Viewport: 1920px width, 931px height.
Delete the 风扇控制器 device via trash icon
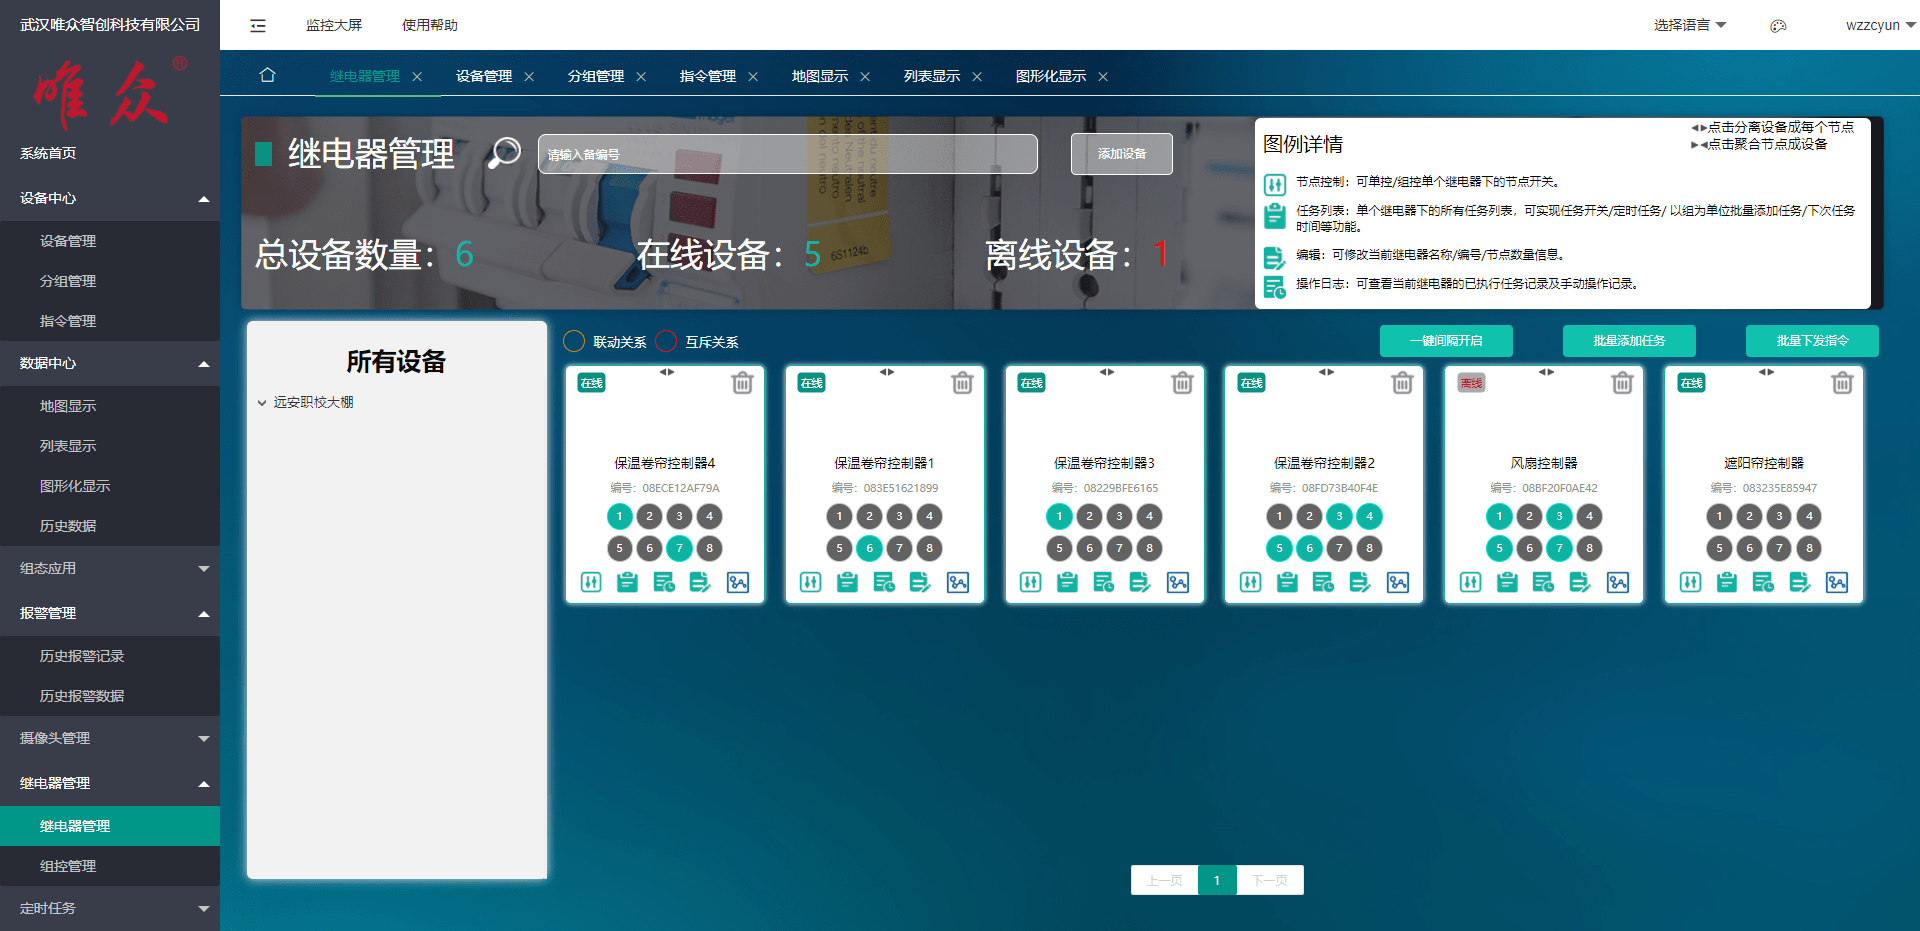tap(1622, 383)
